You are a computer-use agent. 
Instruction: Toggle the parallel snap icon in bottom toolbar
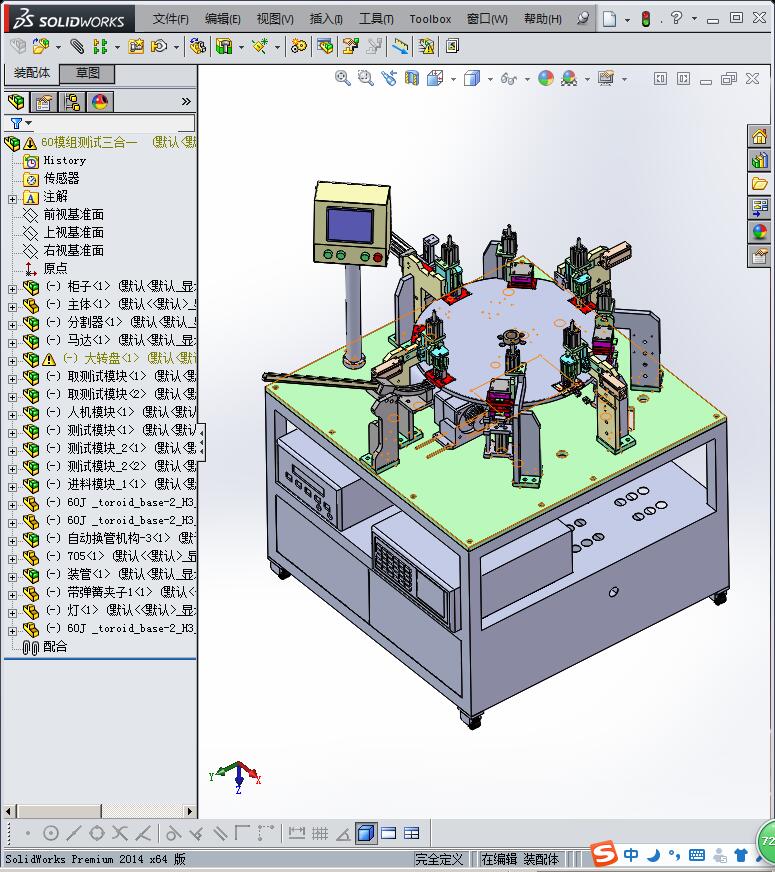pyautogui.click(x=221, y=833)
